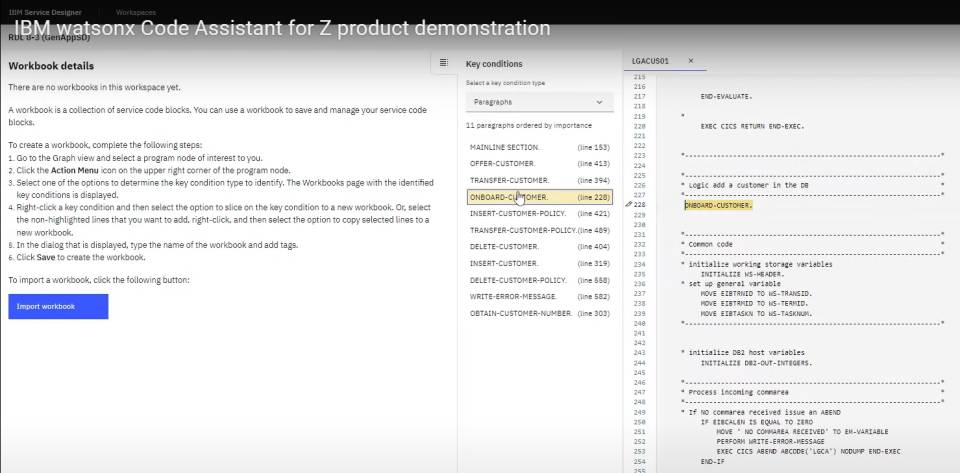Click line number 217 in the gutter
Screen dimensions: 960x473
(x=639, y=97)
